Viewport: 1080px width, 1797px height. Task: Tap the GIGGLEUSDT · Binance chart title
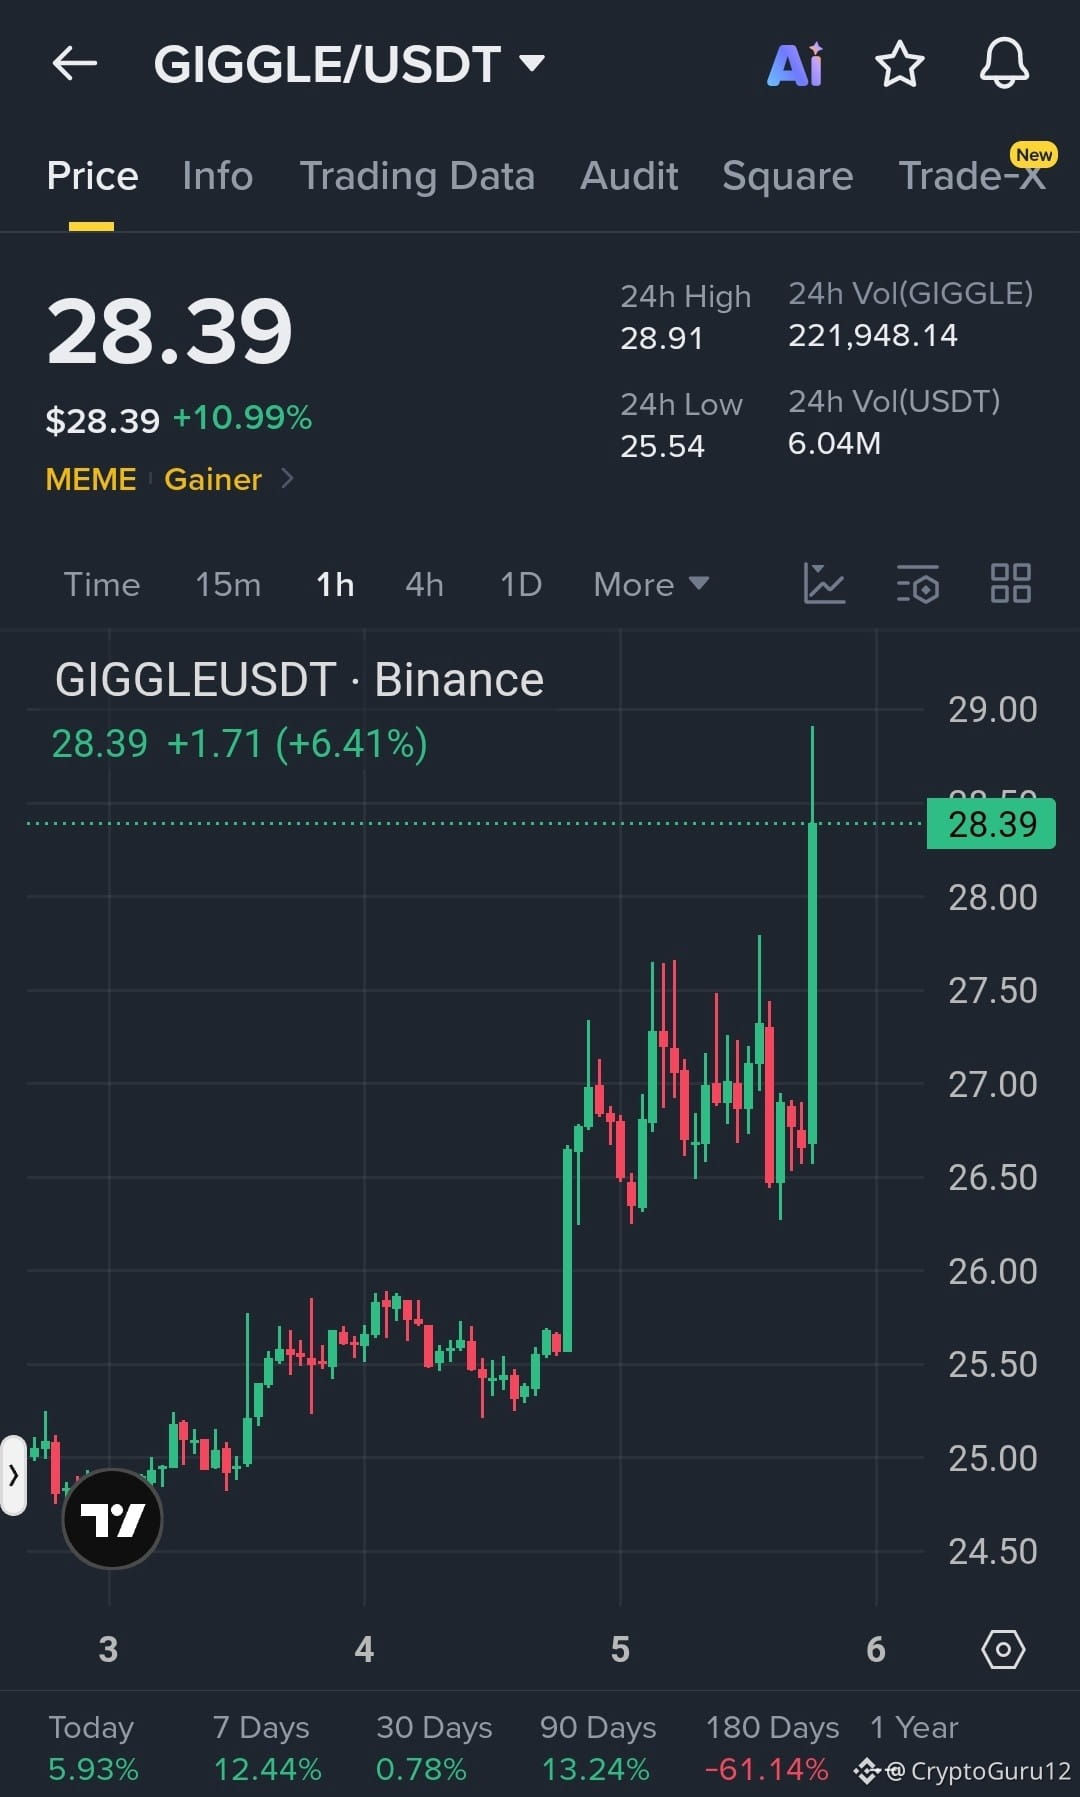click(x=299, y=680)
